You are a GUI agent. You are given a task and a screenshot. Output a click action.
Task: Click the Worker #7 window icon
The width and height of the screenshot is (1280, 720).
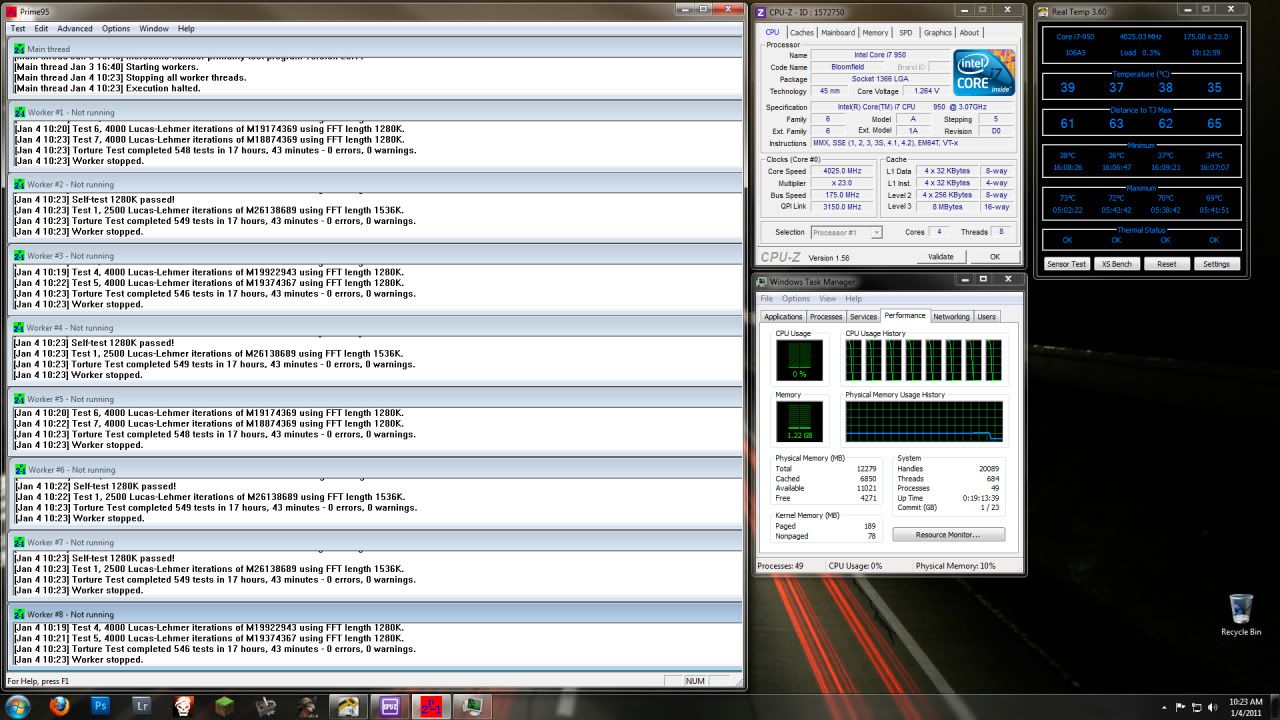(x=19, y=542)
